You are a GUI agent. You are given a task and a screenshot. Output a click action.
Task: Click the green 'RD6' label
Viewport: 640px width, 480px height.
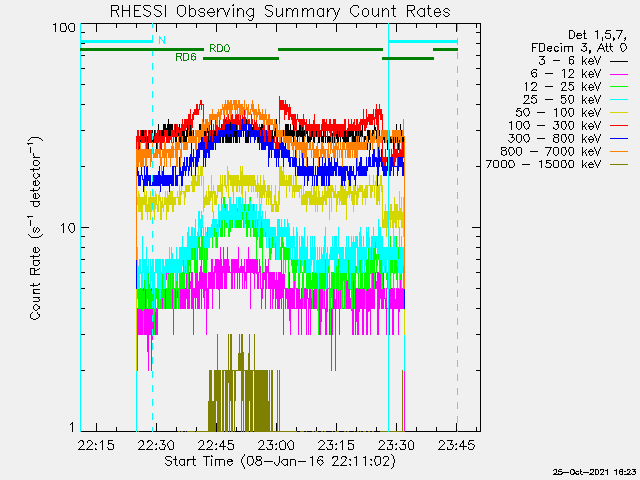tap(186, 58)
